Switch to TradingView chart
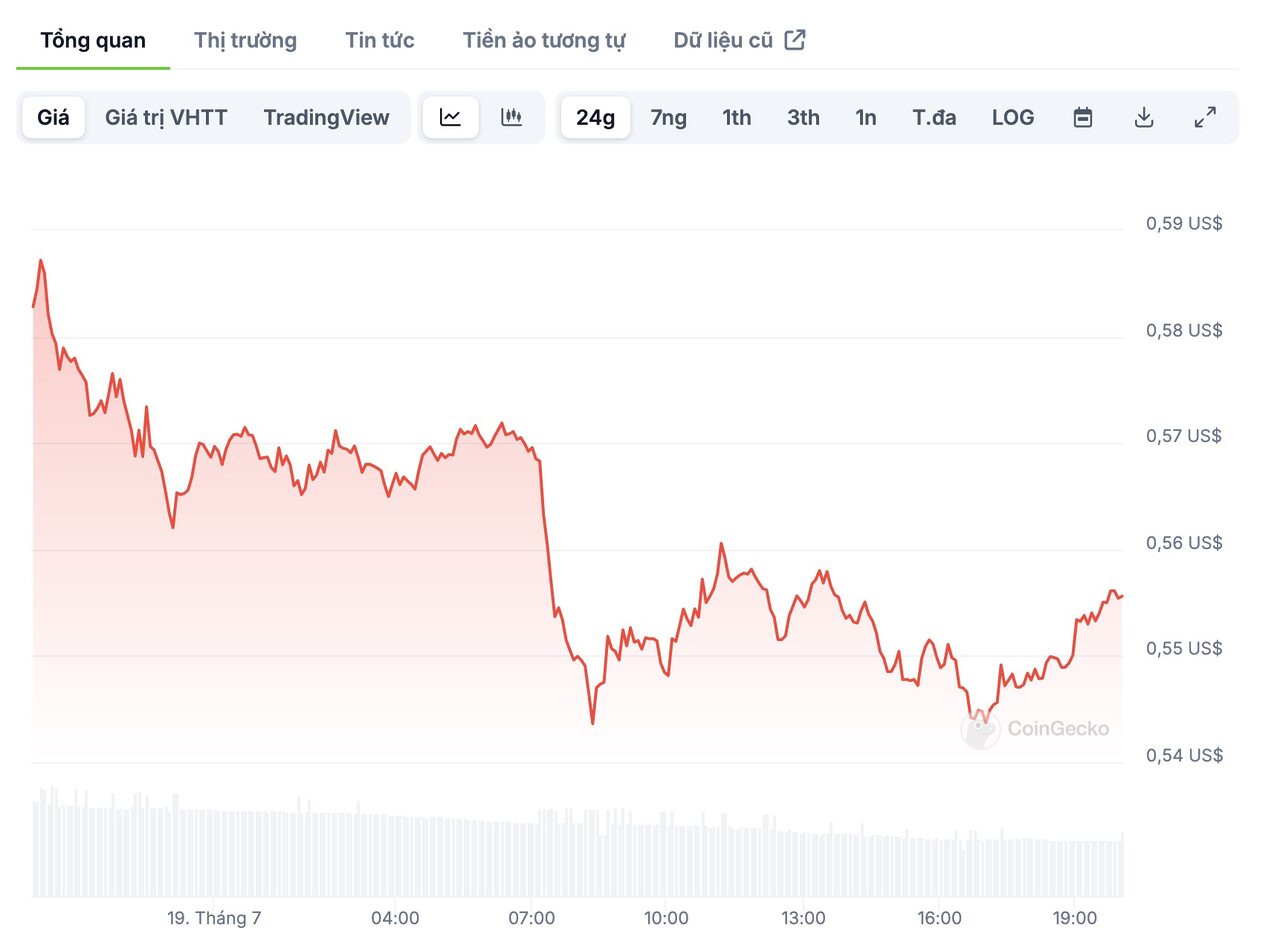This screenshot has width=1280, height=951. (326, 117)
